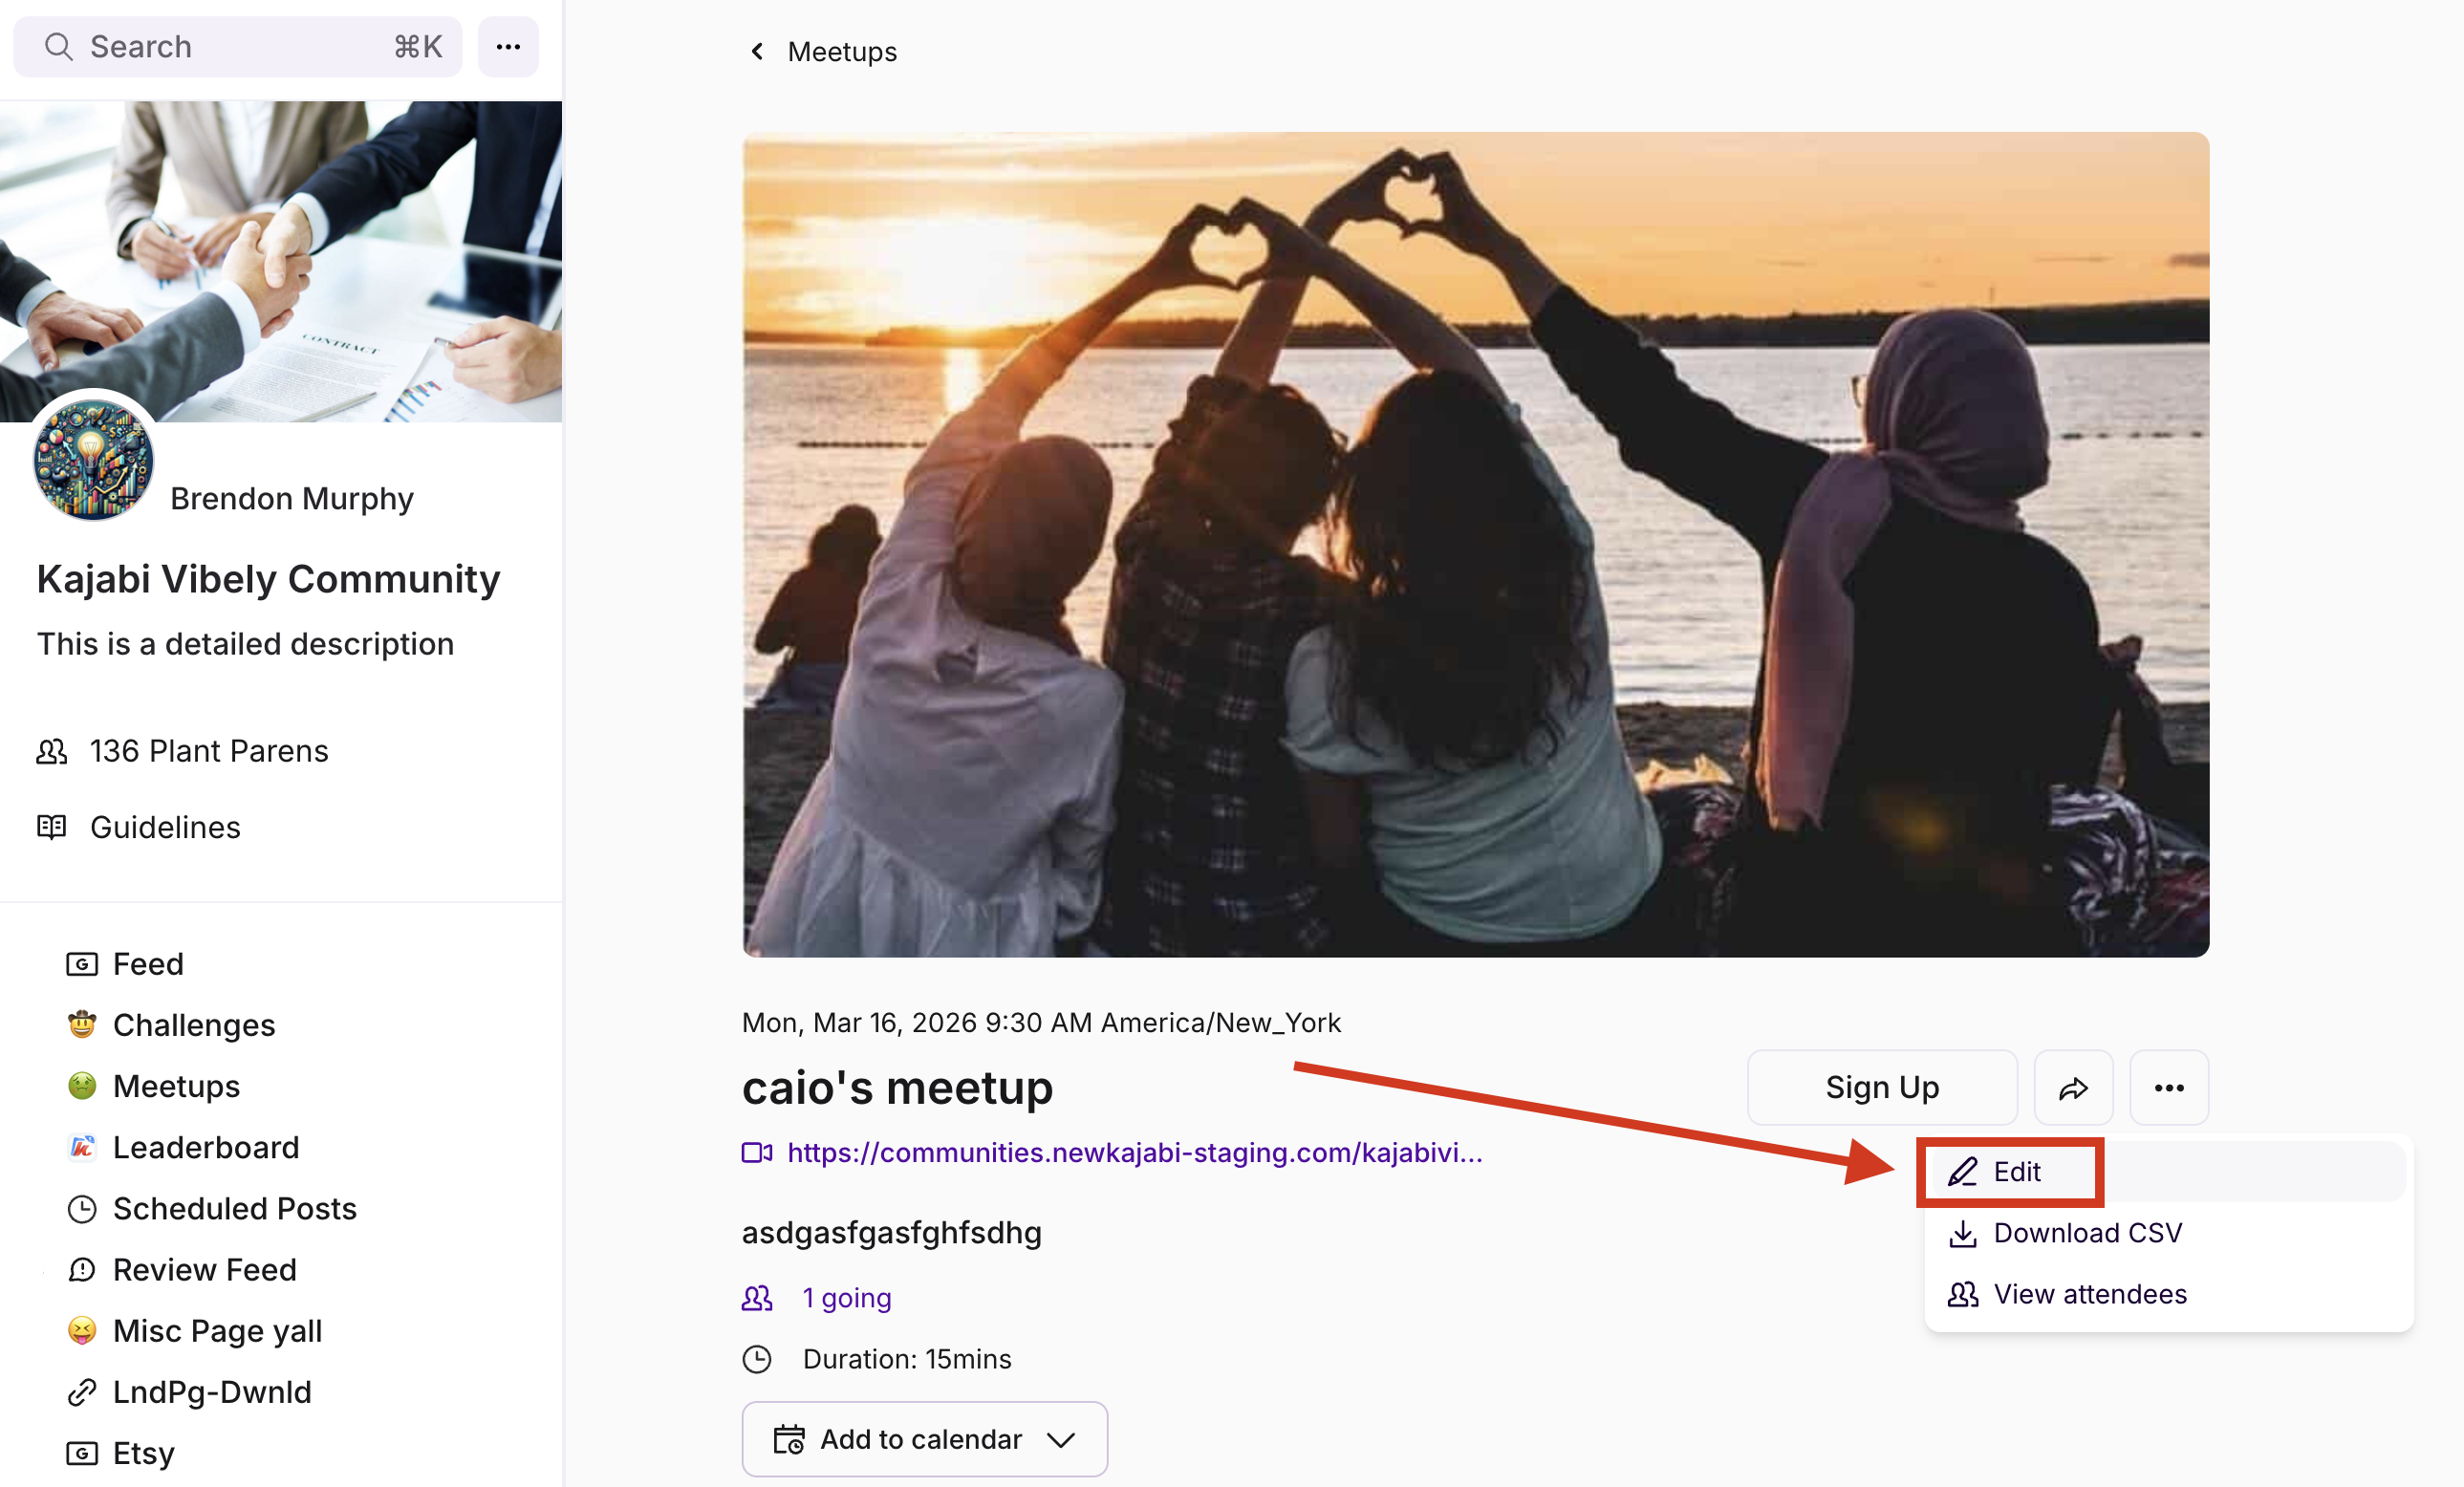Select the Challenges cowboy emoji icon
The width and height of the screenshot is (2464, 1487).
83,1024
